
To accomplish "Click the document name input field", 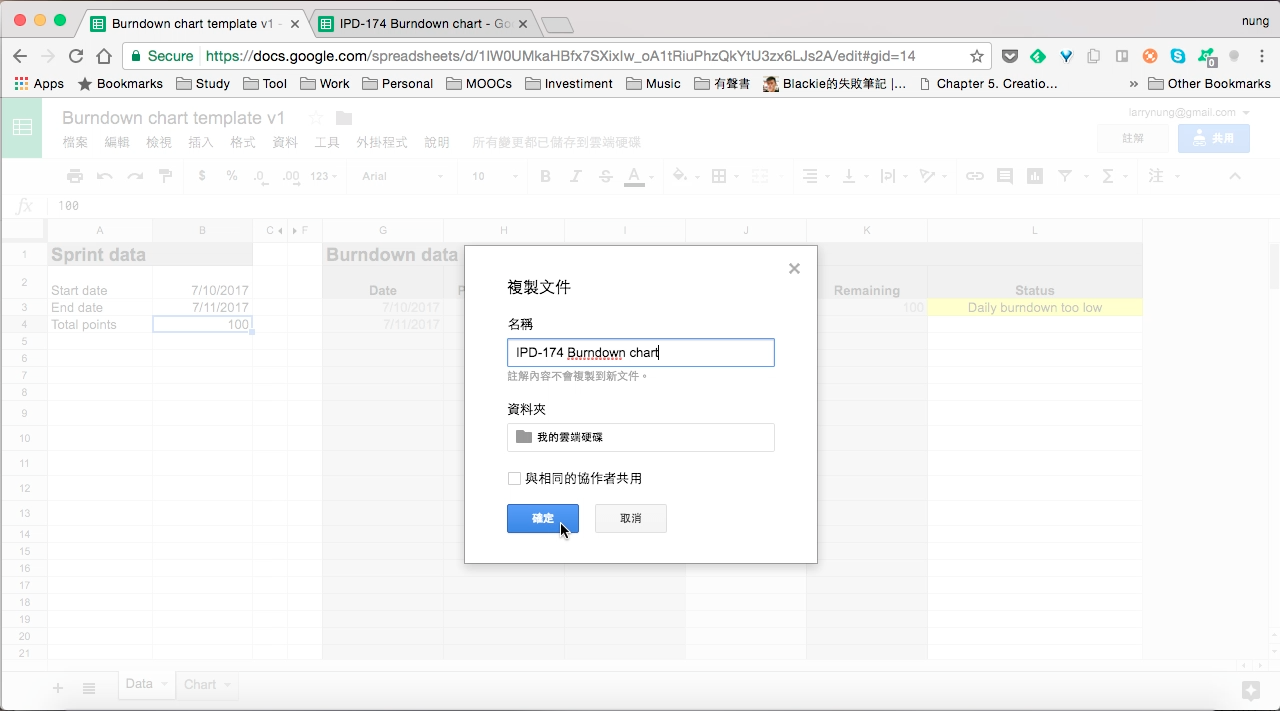I will point(641,352).
